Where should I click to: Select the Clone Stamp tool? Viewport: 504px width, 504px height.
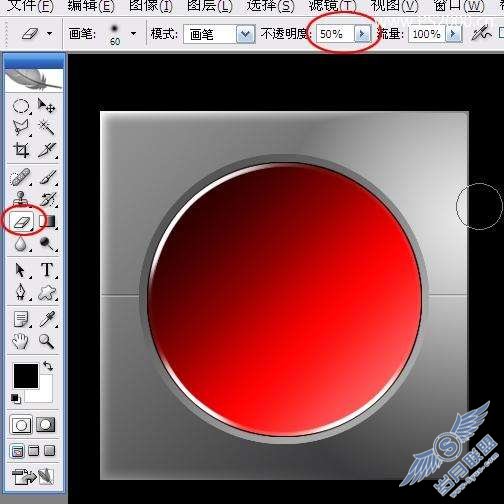(21, 199)
